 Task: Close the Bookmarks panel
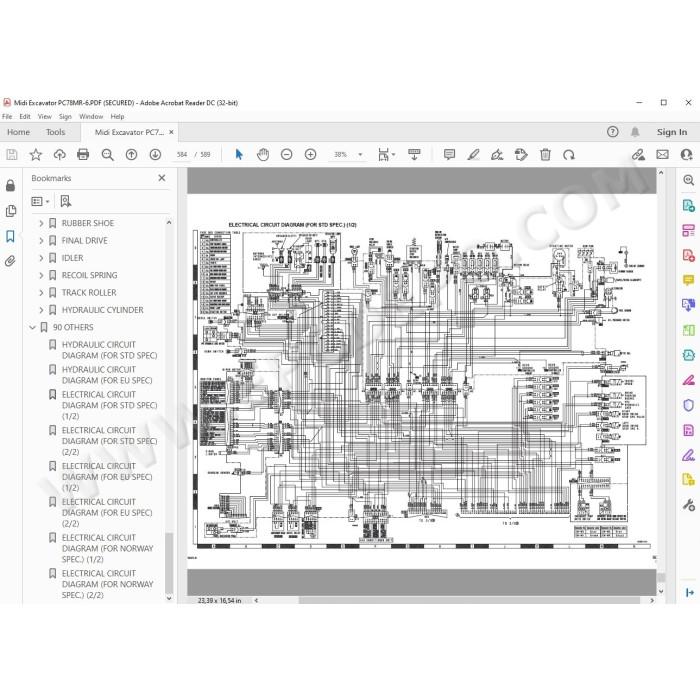[162, 178]
